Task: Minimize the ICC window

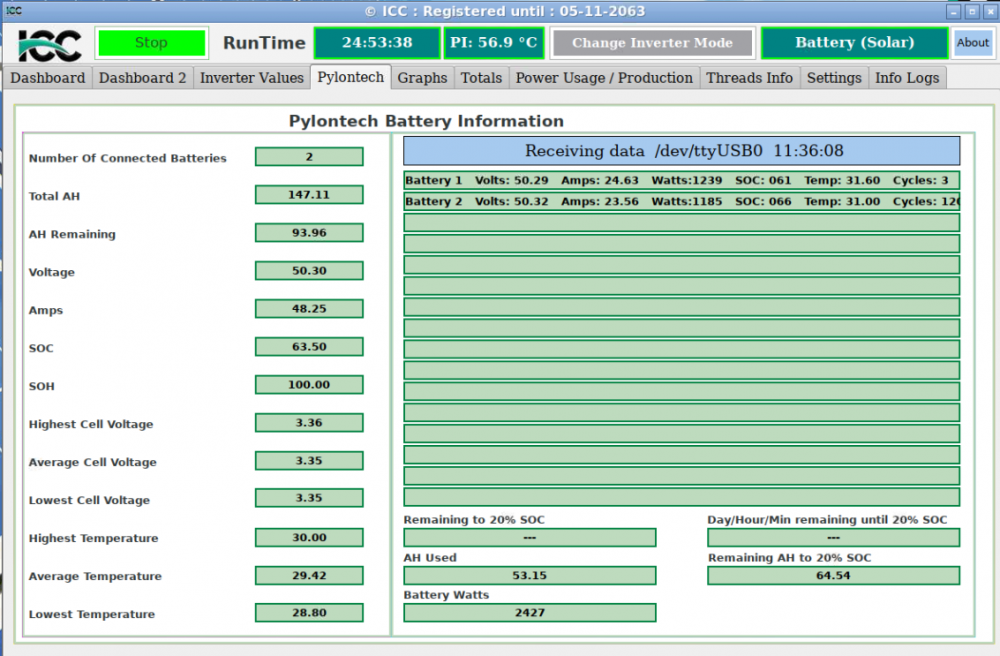Action: (x=953, y=11)
